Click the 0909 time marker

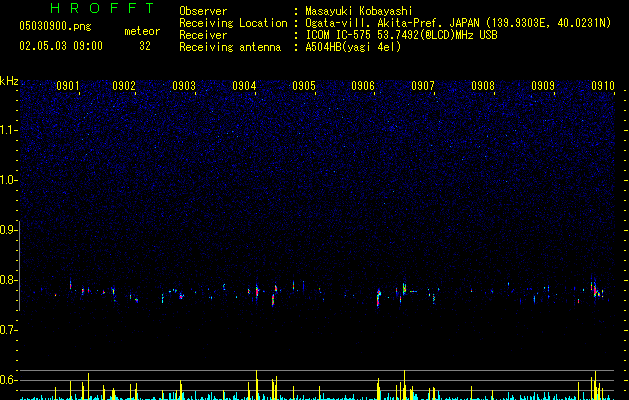point(543,86)
